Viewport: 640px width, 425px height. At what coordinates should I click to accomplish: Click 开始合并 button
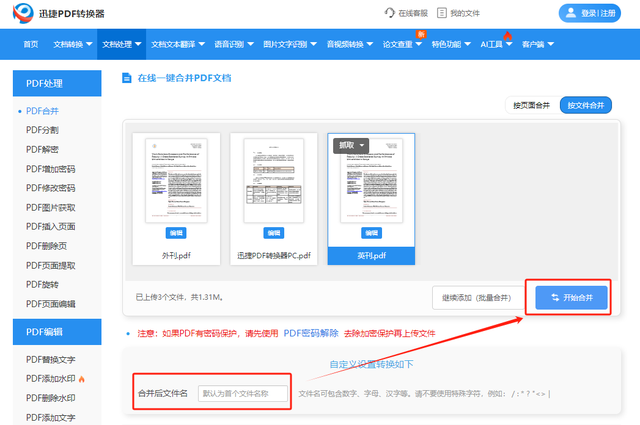tap(571, 298)
